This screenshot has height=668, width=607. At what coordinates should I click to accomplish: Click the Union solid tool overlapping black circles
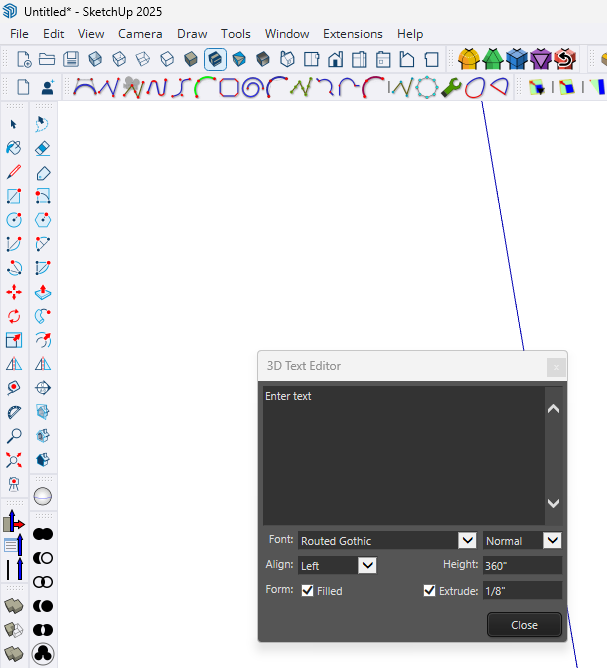click(x=43, y=534)
